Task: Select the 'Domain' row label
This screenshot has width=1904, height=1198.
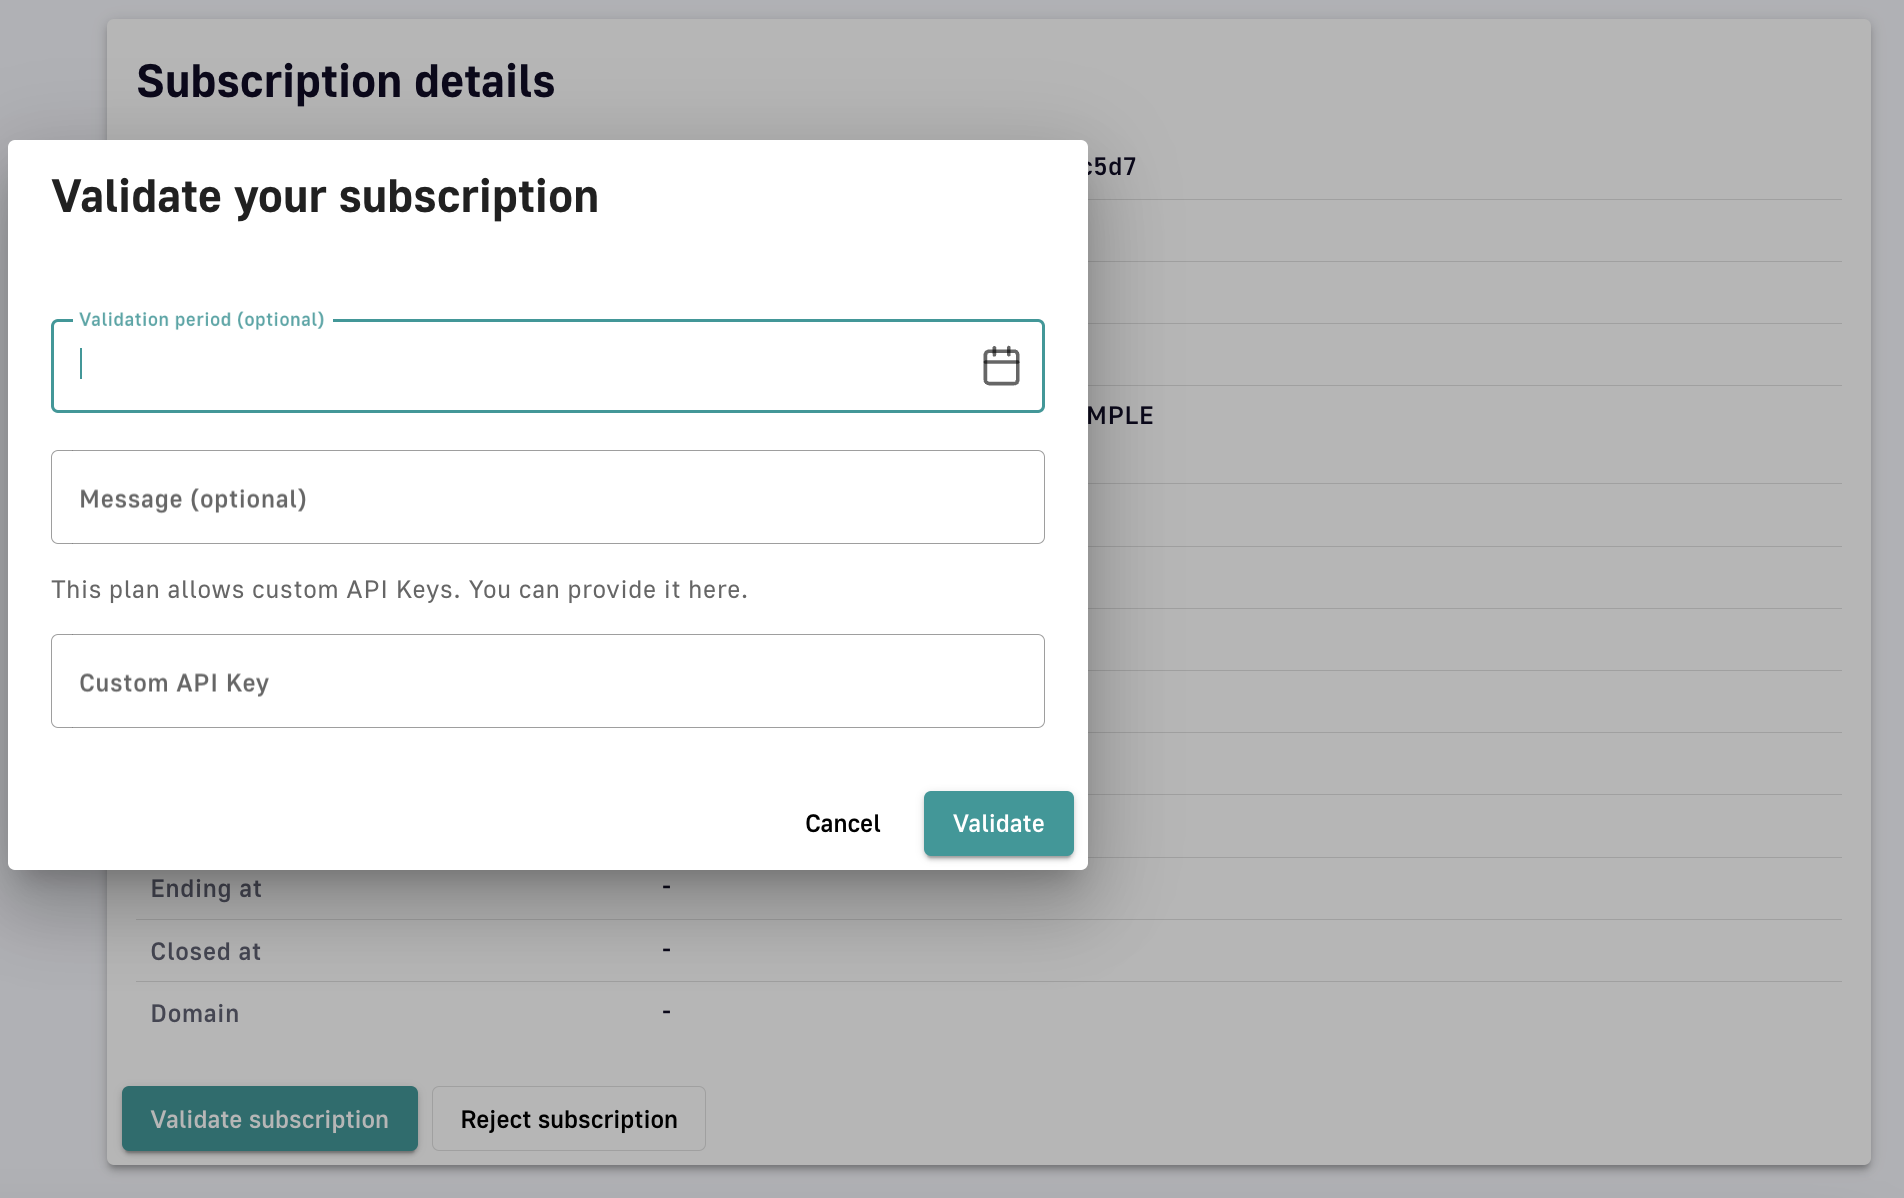Action: coord(195,1014)
